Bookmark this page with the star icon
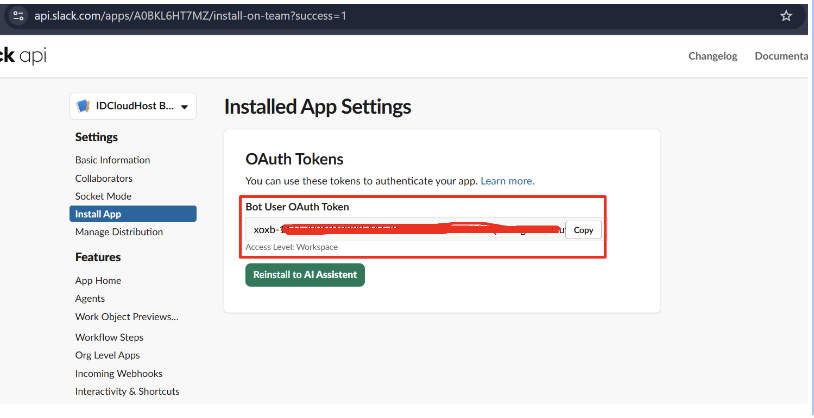 [x=786, y=16]
